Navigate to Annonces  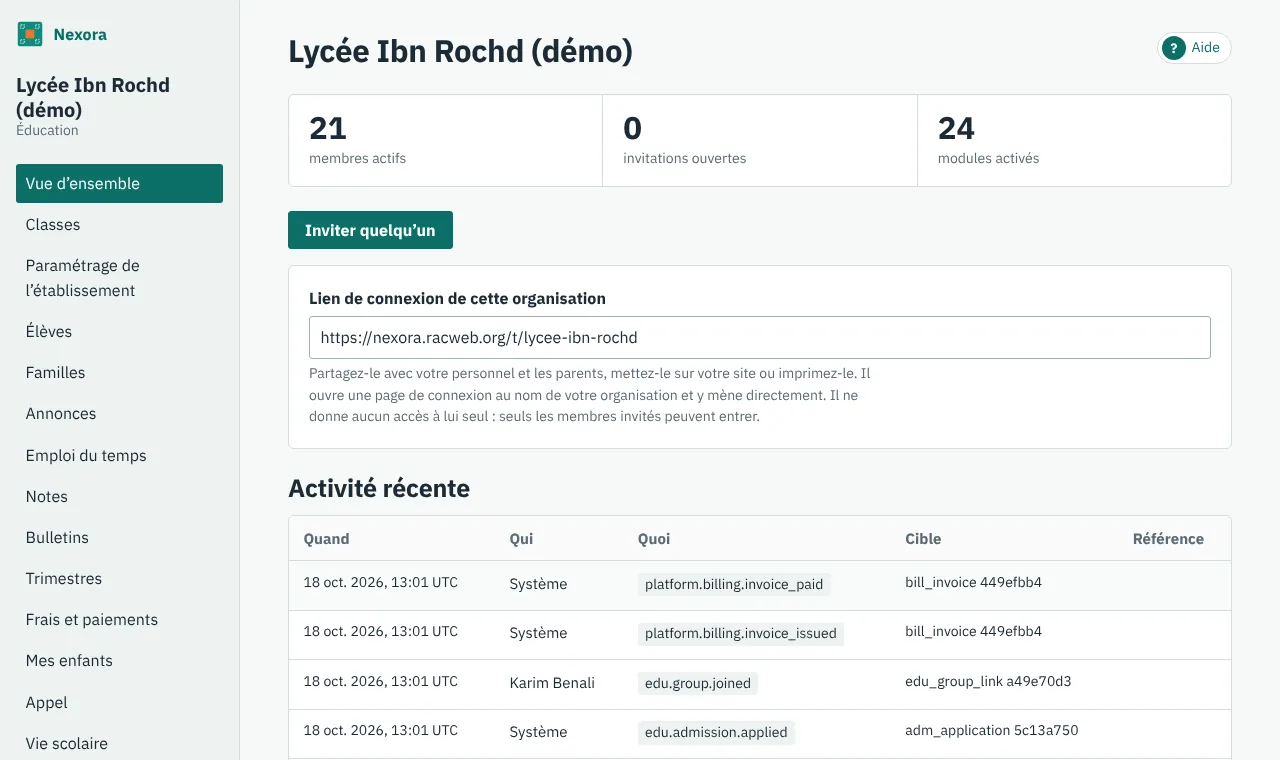[x=119, y=413]
